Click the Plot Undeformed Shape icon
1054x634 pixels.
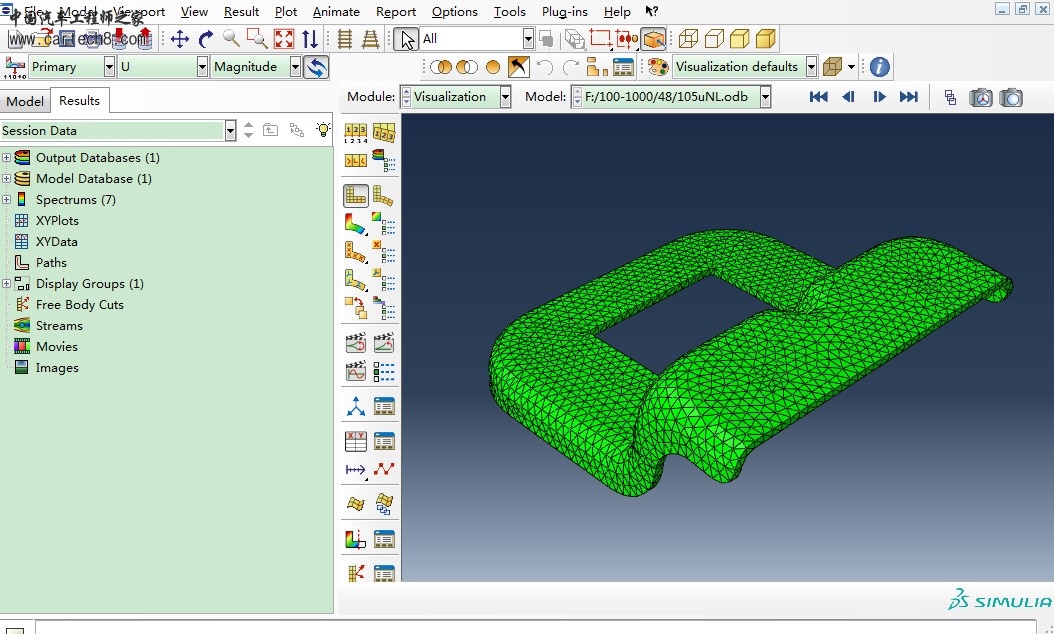355,196
